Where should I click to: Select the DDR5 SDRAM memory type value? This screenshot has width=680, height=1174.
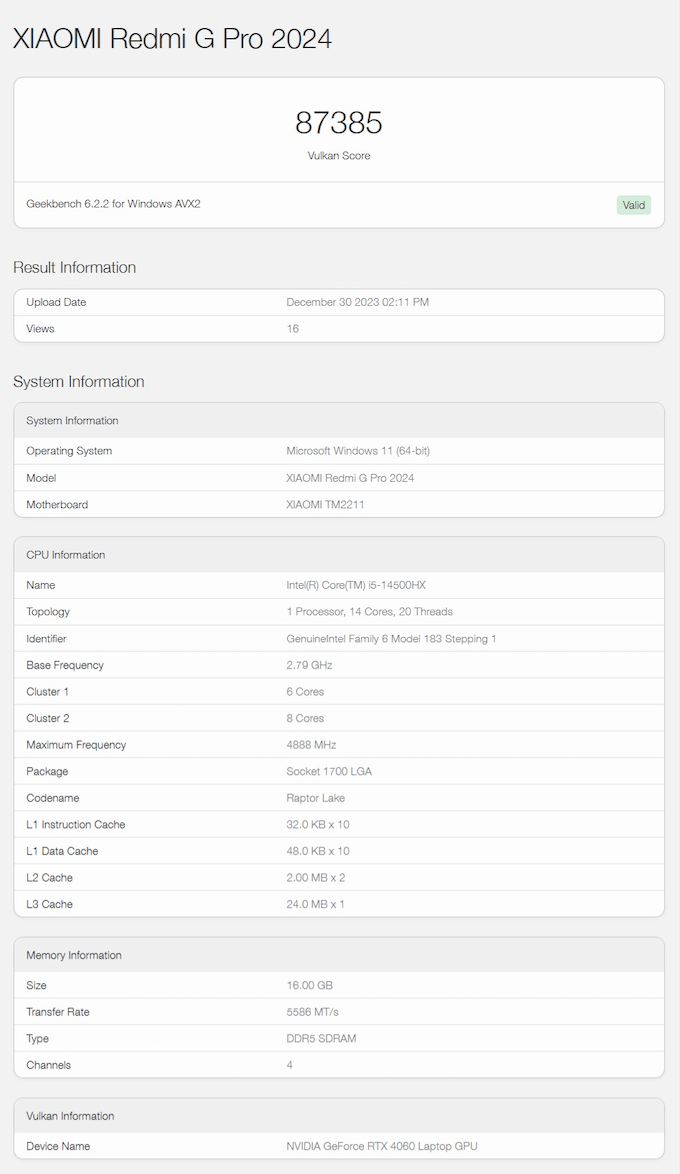(321, 1039)
